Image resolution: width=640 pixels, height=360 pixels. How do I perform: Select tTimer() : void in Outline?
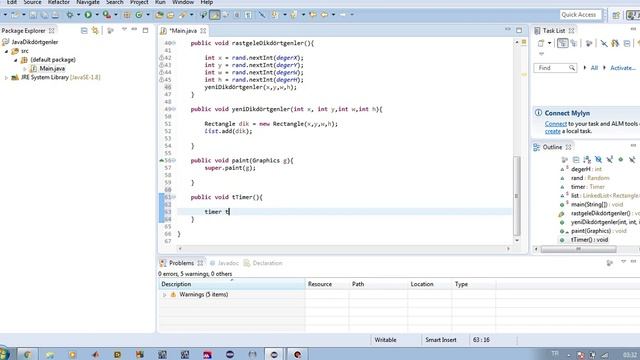(589, 240)
